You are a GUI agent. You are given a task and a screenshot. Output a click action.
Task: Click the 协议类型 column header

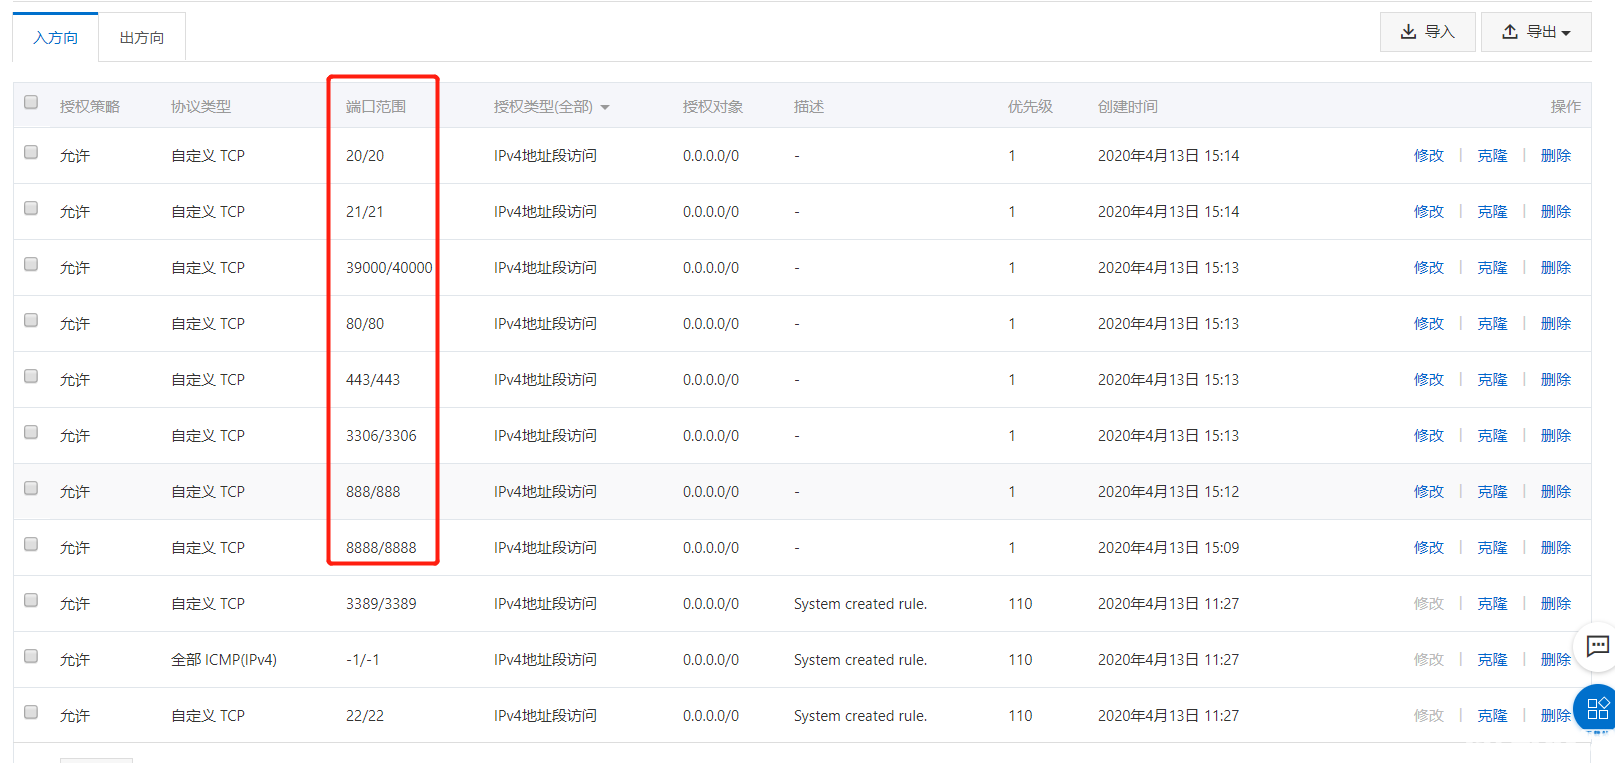point(200,106)
